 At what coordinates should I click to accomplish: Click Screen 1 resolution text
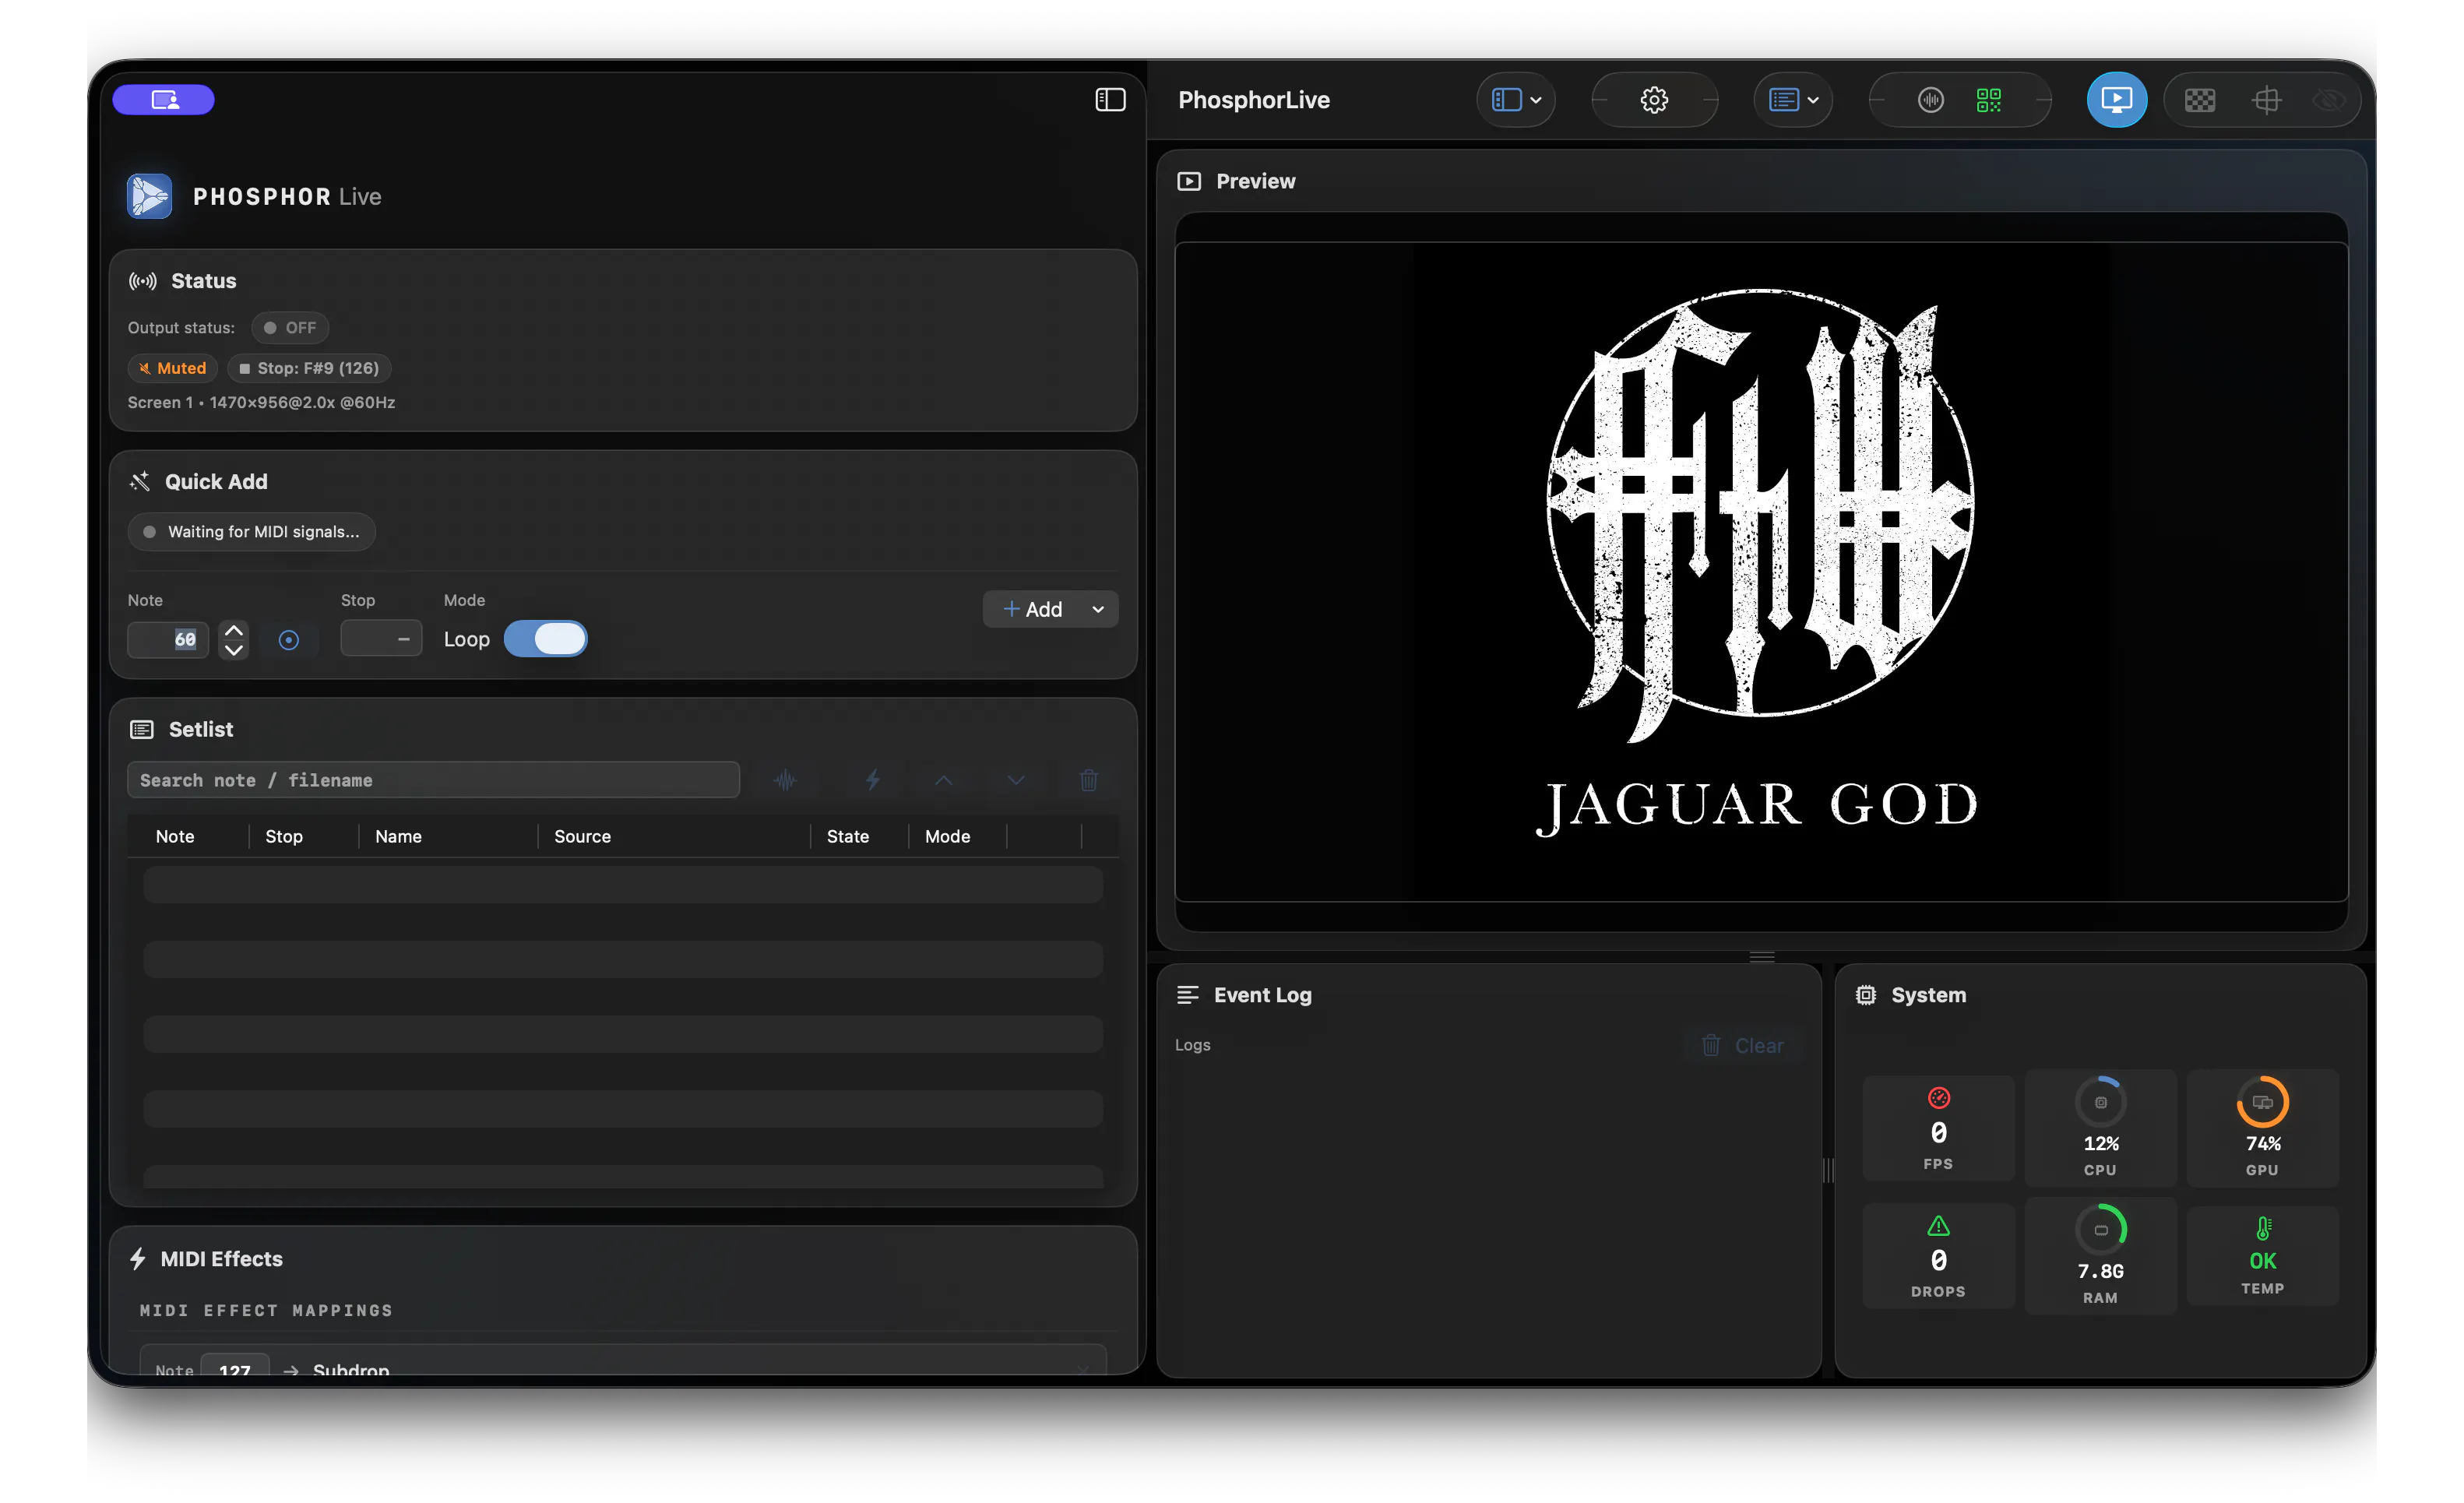[x=261, y=402]
